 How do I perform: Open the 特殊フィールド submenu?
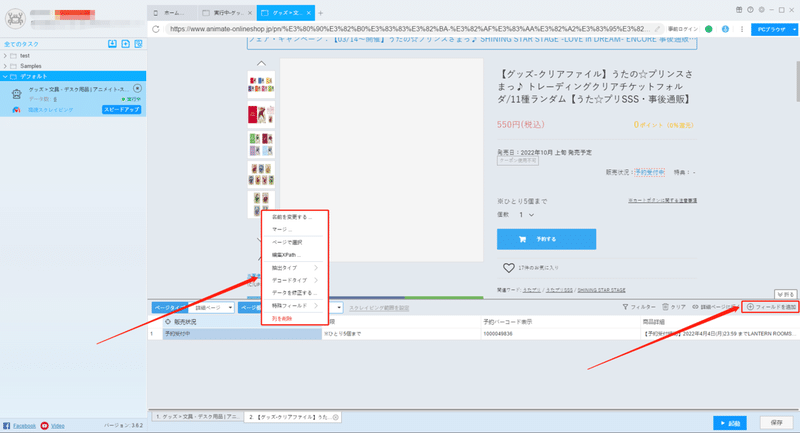coord(294,305)
